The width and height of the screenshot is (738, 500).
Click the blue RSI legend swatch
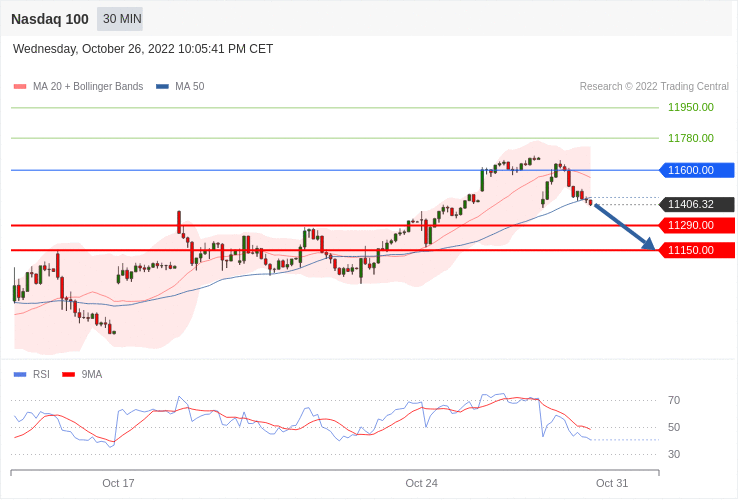point(20,375)
